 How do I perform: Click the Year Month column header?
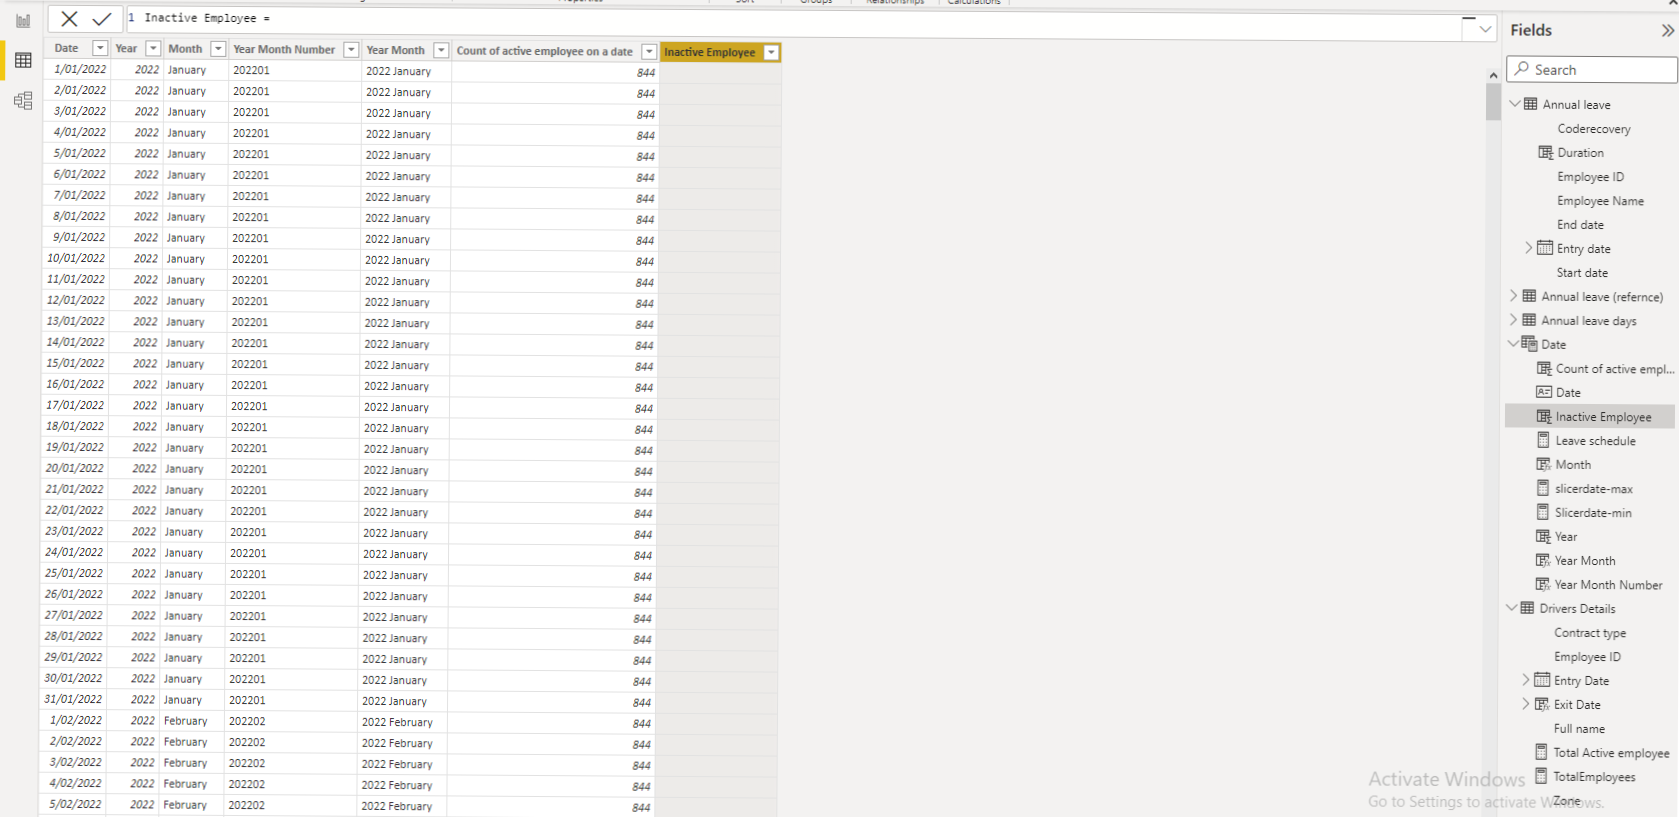[396, 50]
